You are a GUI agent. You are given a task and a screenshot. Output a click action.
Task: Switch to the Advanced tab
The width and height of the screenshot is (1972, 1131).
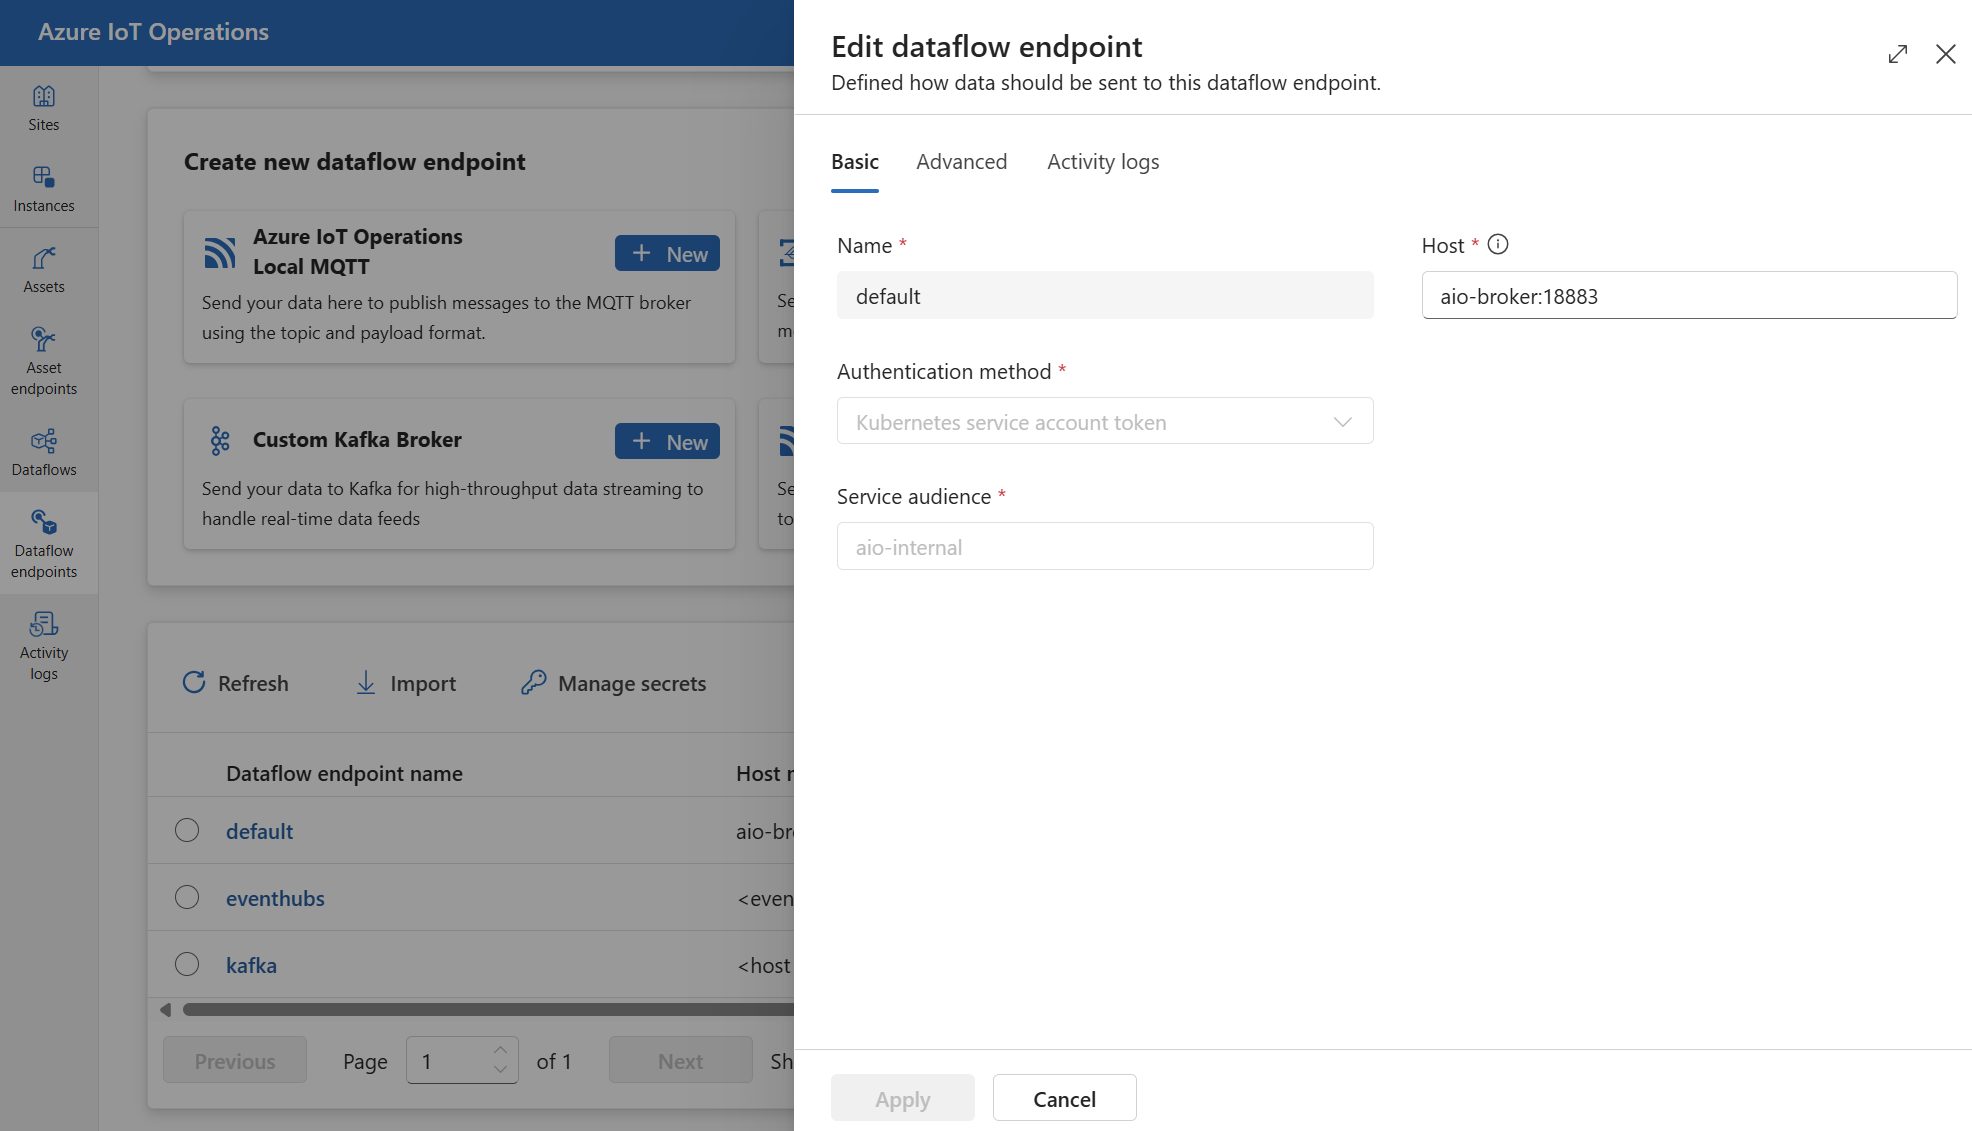962,161
